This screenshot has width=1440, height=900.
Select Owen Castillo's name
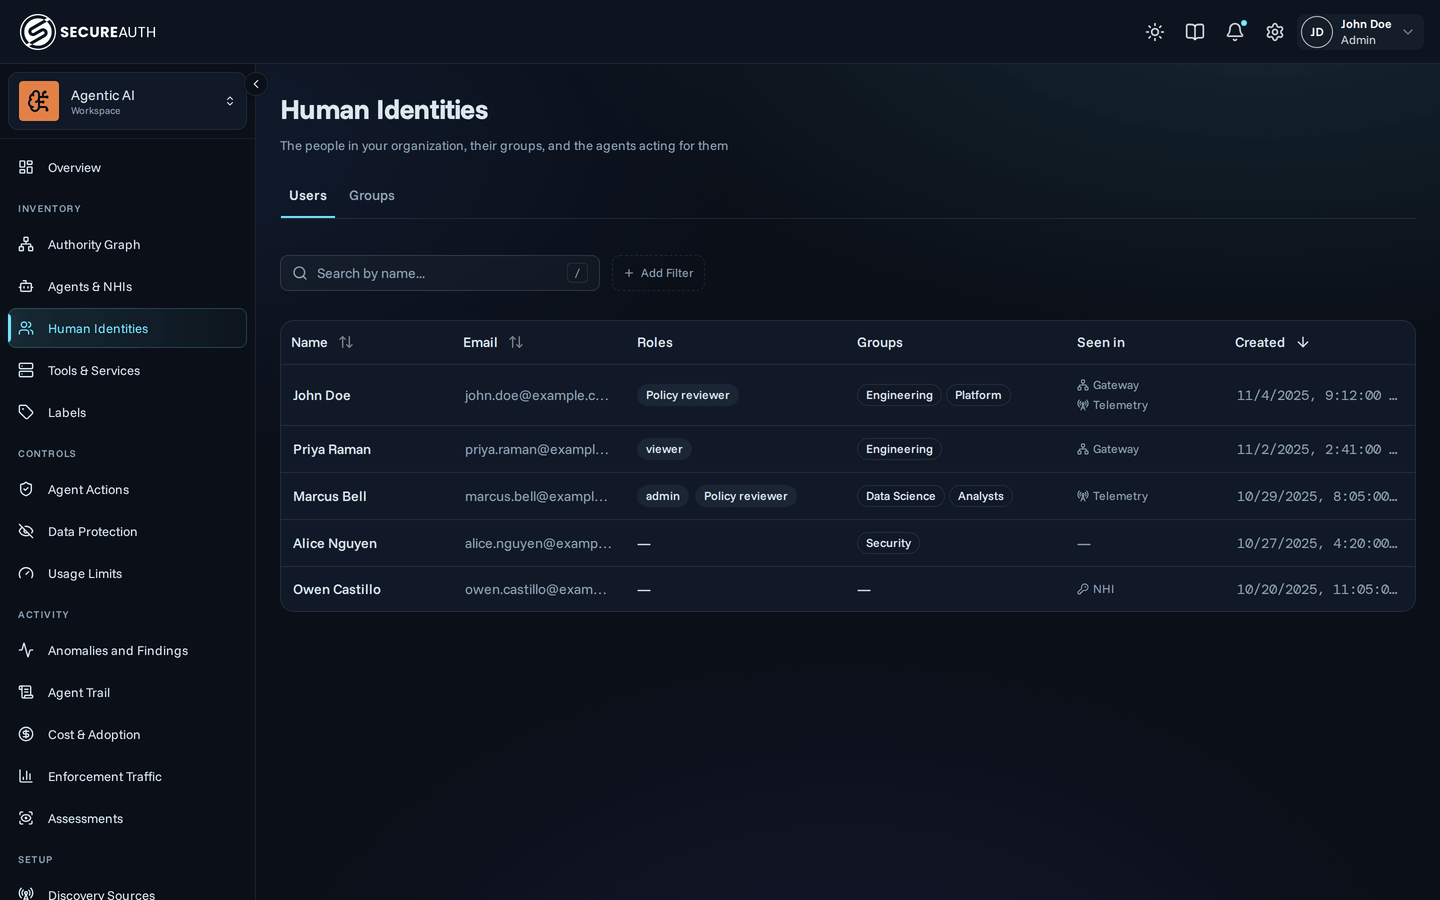337,589
